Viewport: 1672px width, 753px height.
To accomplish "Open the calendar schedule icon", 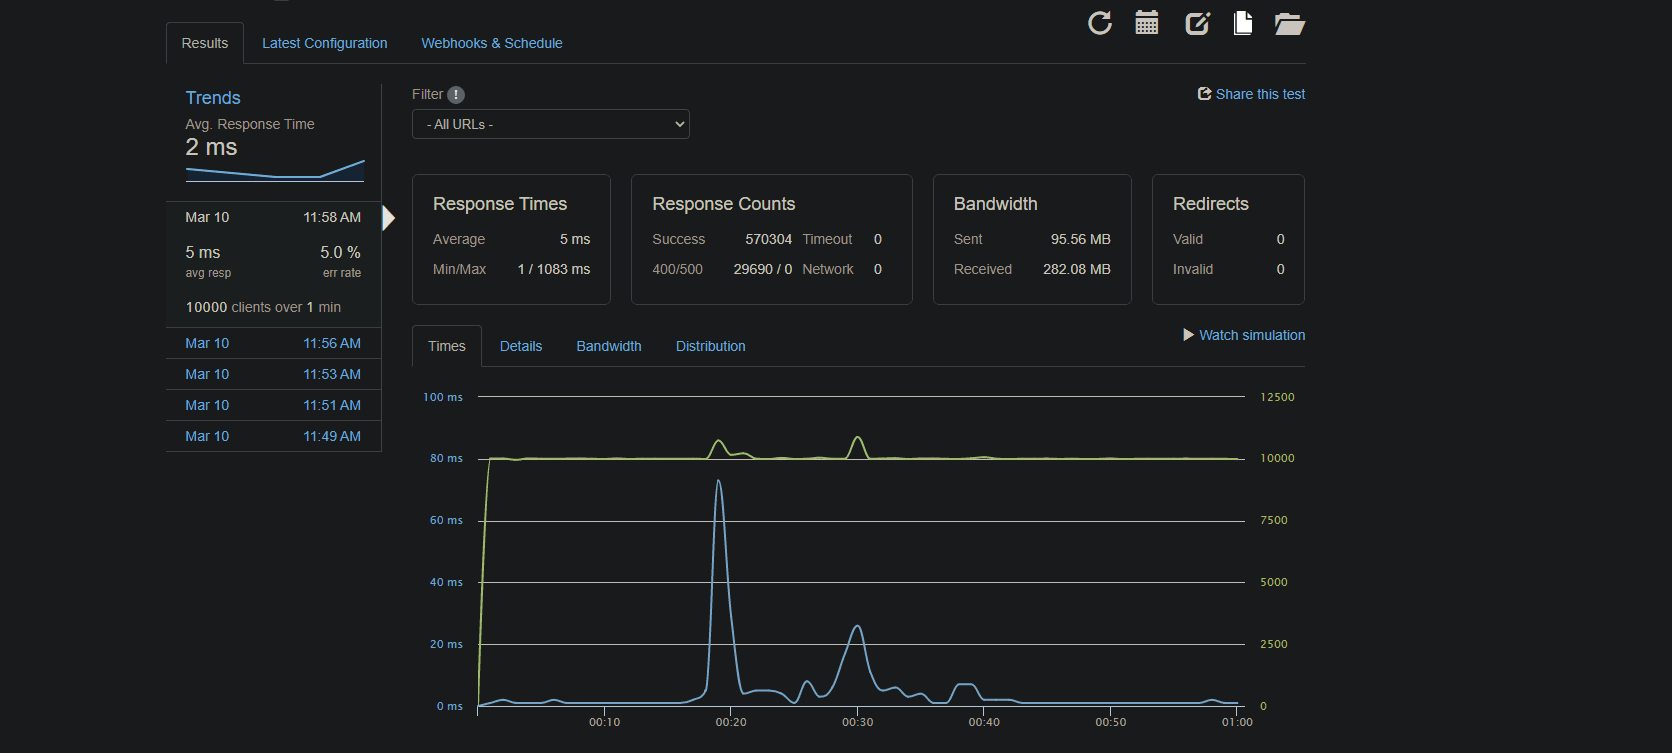I will (1147, 23).
